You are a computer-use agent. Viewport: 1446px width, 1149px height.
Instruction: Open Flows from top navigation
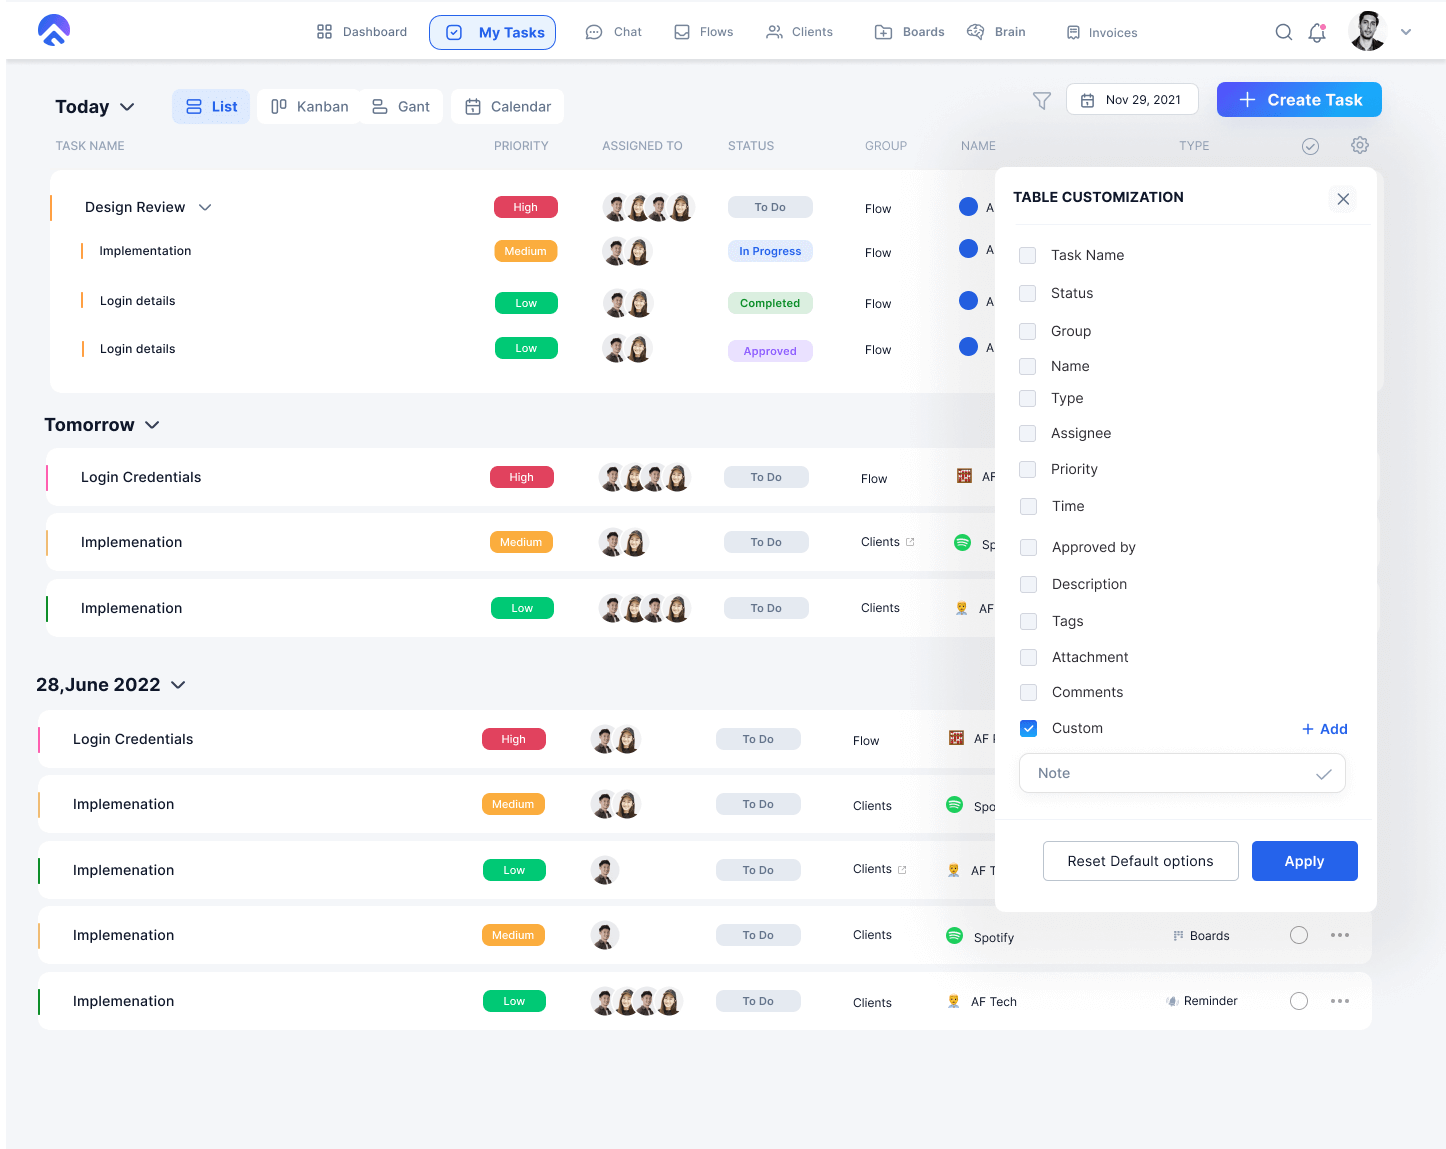coord(704,32)
